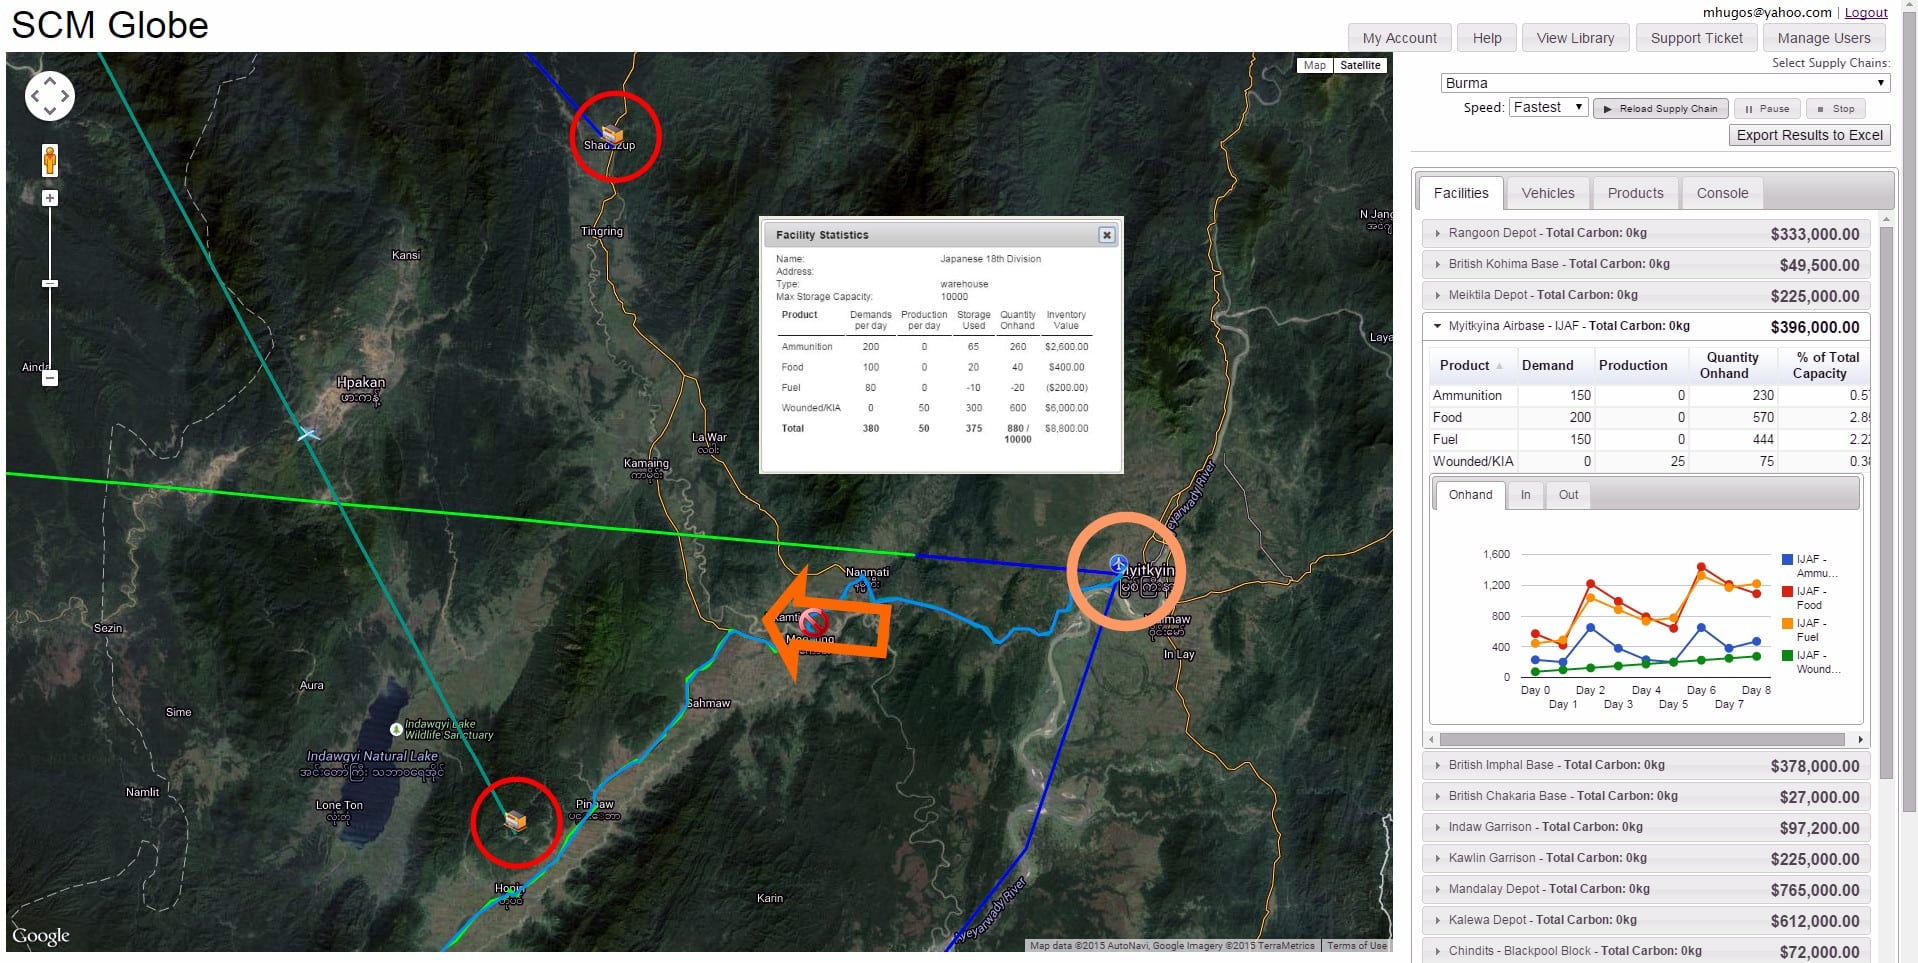Click the Google logo on map
This screenshot has width=1918, height=963.
point(41,936)
